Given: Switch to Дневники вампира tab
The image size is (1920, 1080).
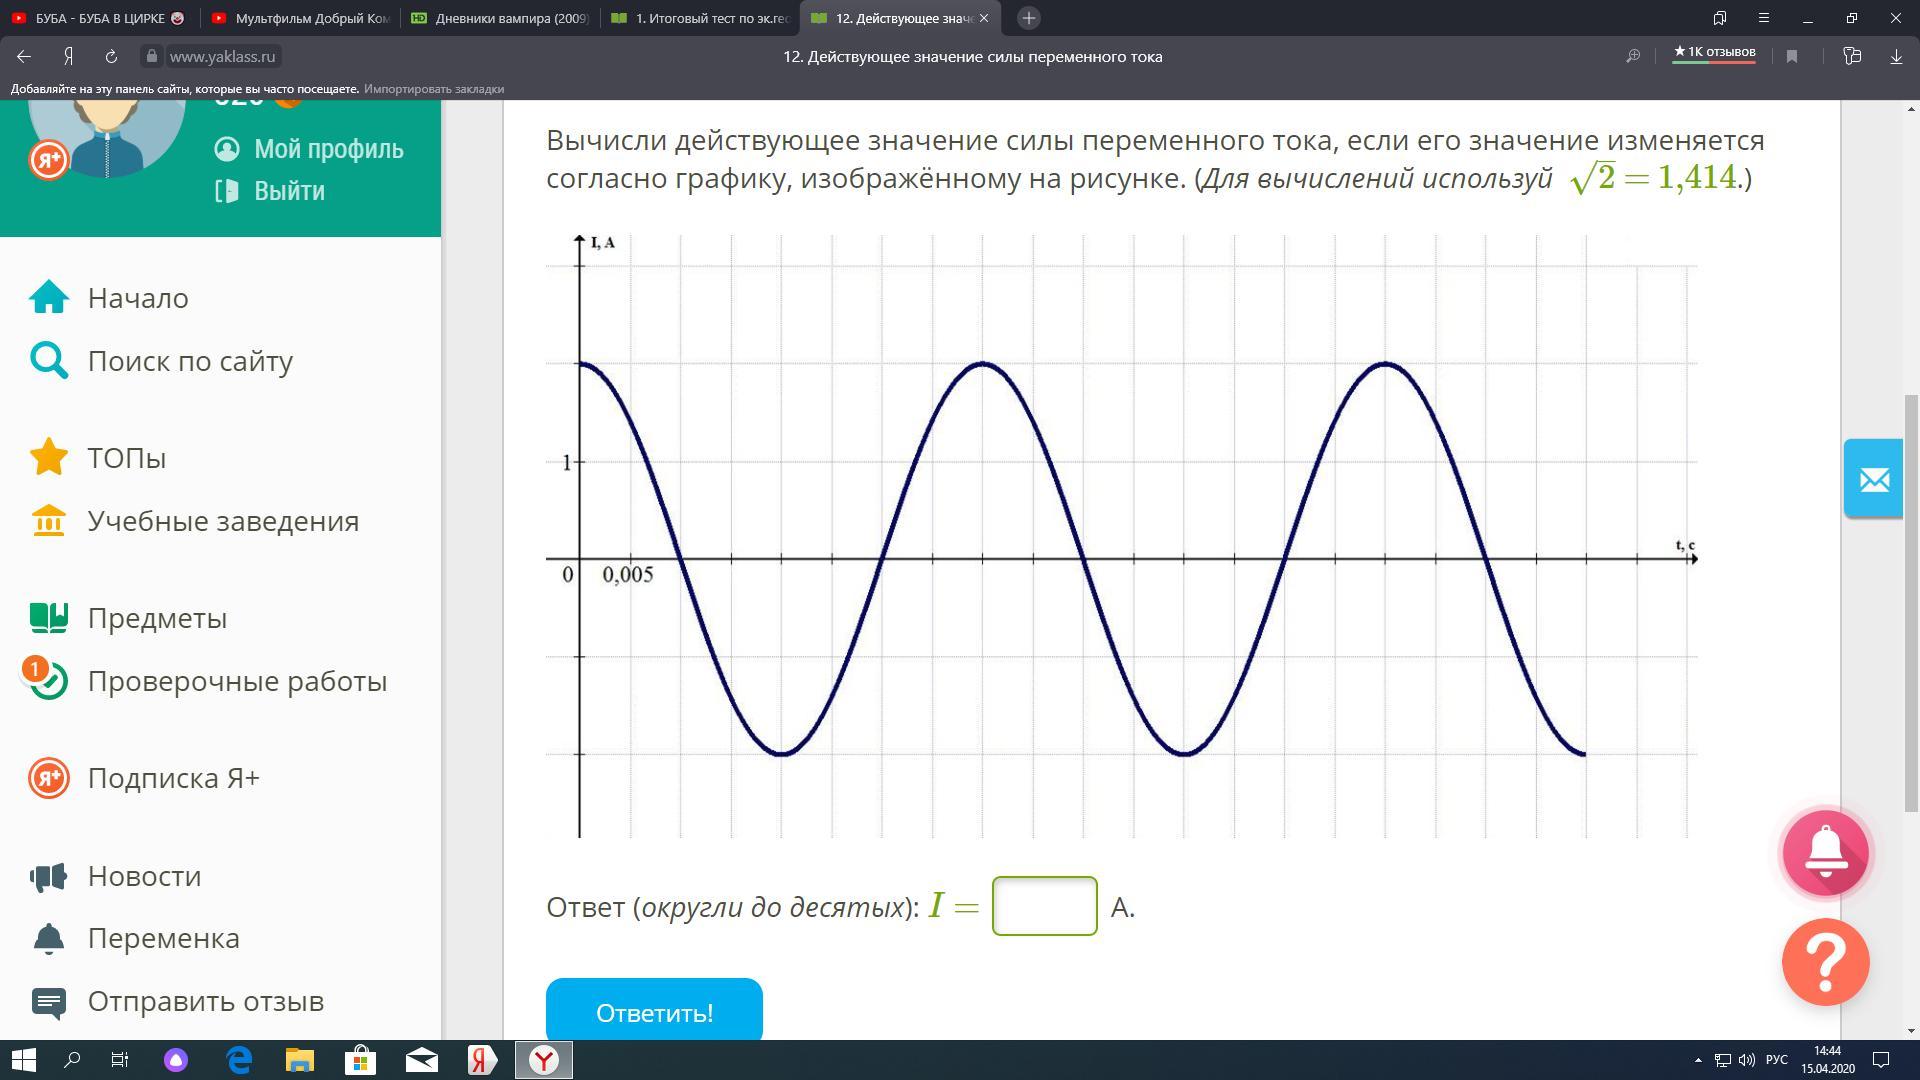Looking at the screenshot, I should 500,18.
